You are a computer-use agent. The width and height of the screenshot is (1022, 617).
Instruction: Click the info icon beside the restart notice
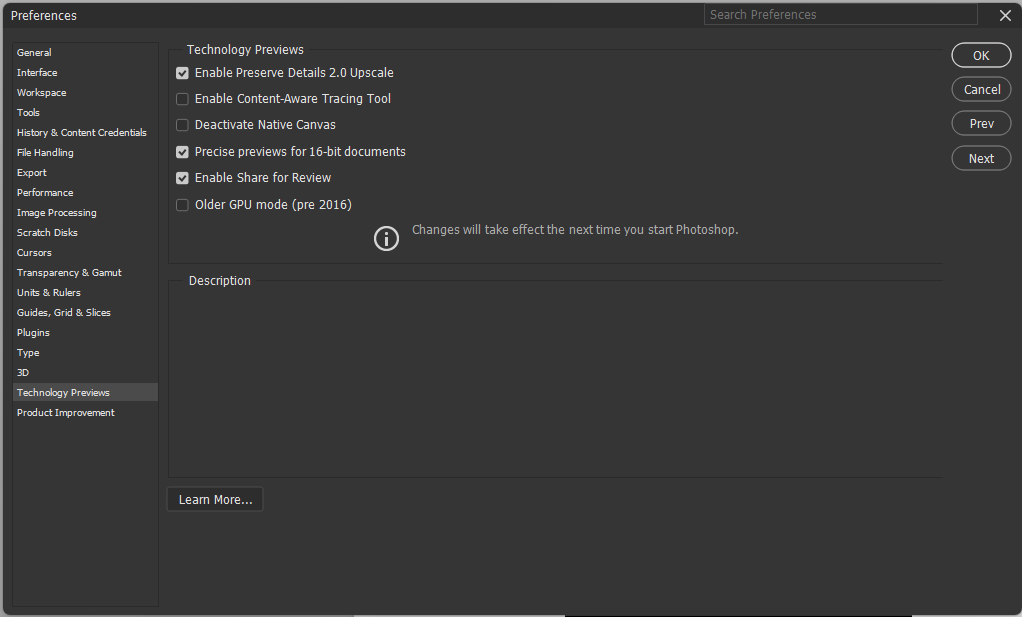[x=386, y=238]
